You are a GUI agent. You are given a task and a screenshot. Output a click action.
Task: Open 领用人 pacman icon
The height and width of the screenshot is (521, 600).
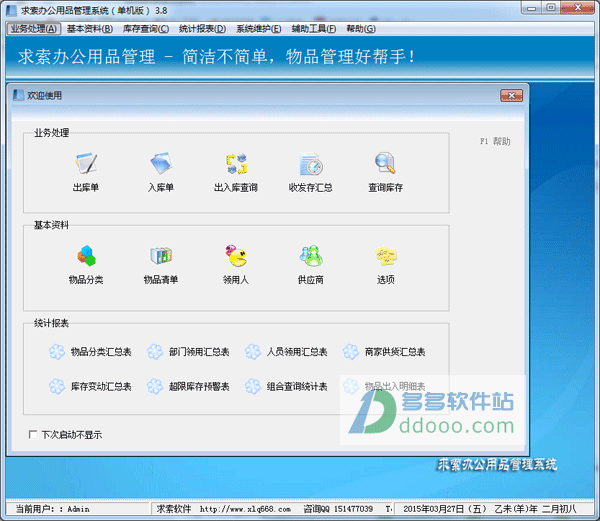pos(236,256)
